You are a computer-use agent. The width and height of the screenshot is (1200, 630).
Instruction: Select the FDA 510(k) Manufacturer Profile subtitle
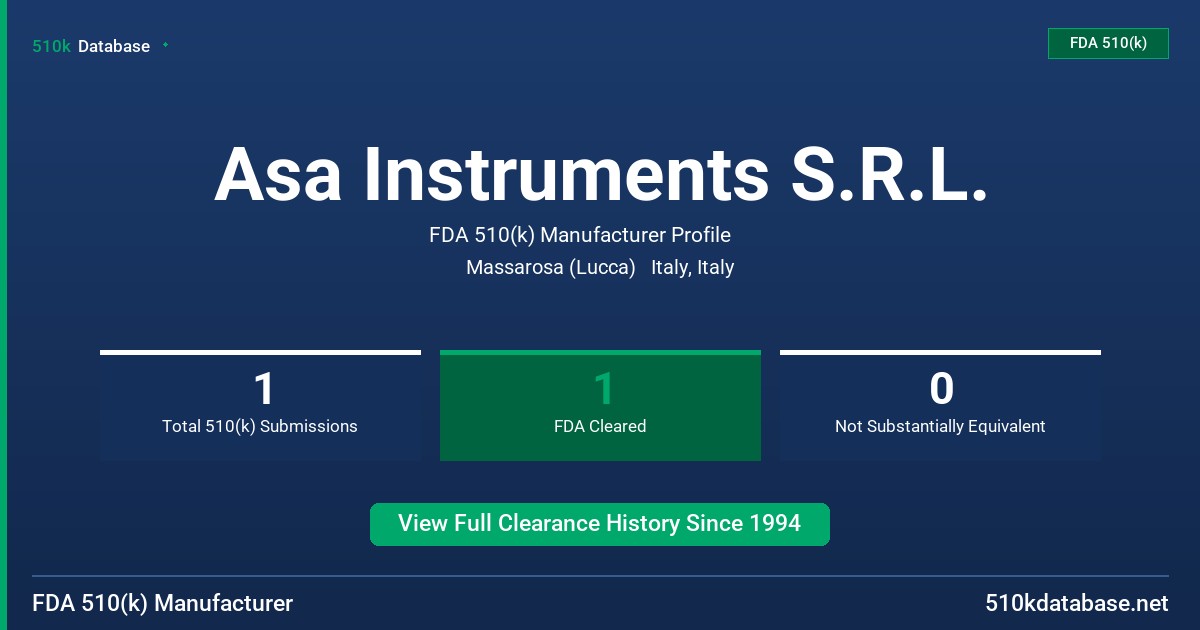580,235
